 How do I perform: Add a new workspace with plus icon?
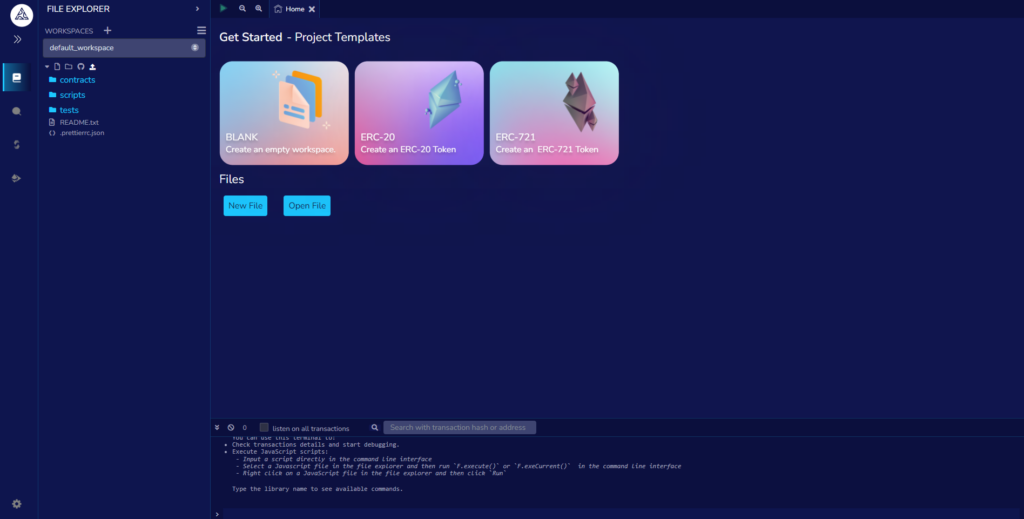pyautogui.click(x=107, y=30)
